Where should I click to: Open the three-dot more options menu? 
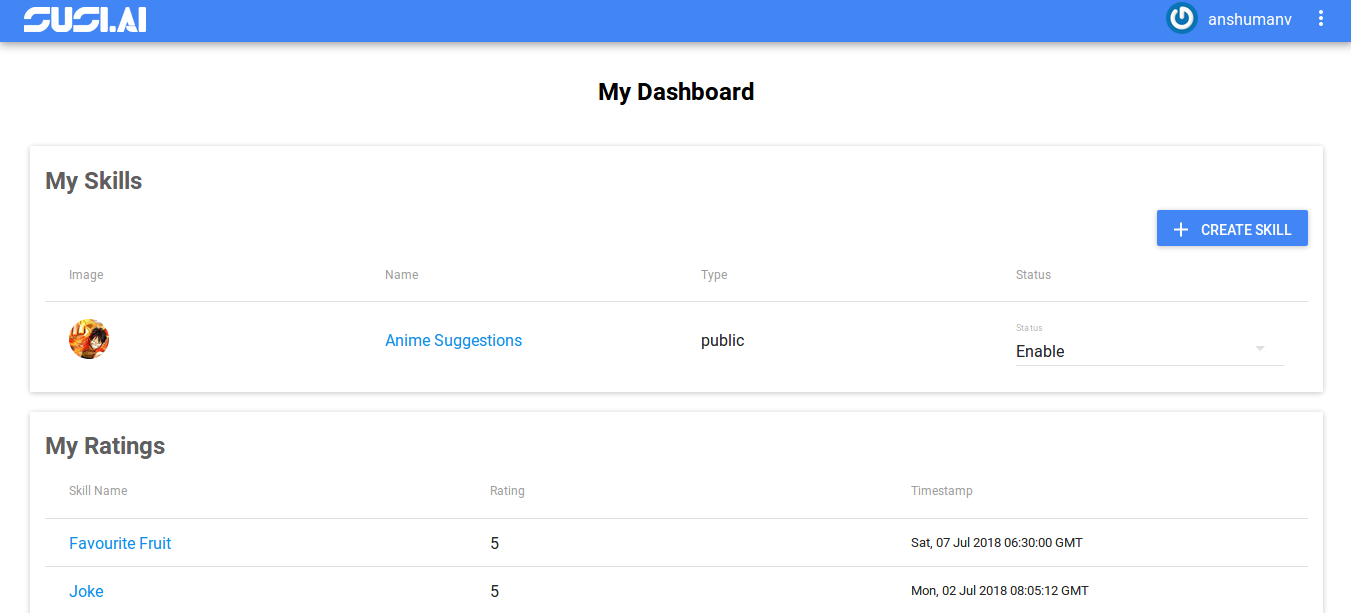click(1321, 19)
